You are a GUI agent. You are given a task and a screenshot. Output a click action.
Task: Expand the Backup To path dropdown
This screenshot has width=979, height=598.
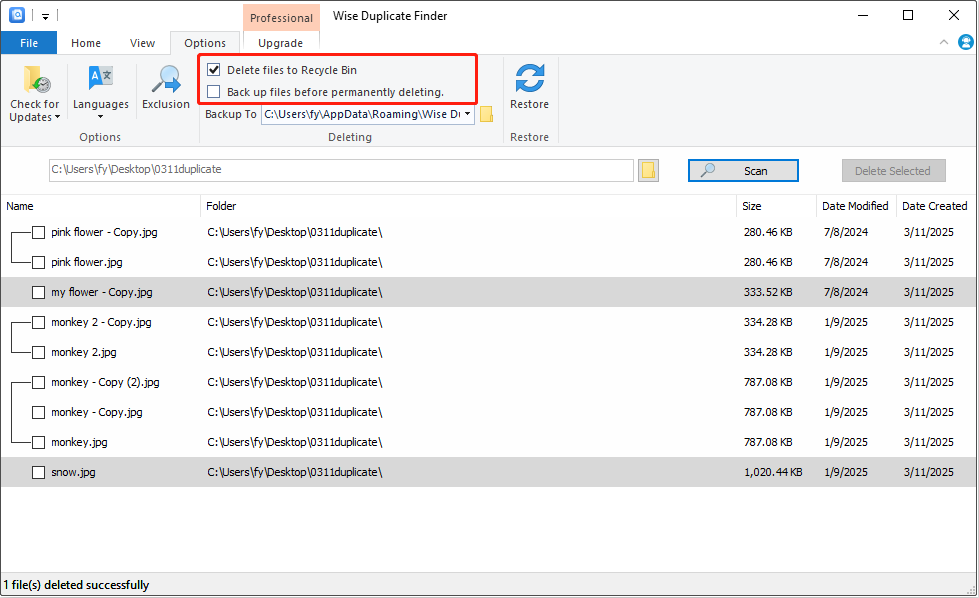coord(467,114)
